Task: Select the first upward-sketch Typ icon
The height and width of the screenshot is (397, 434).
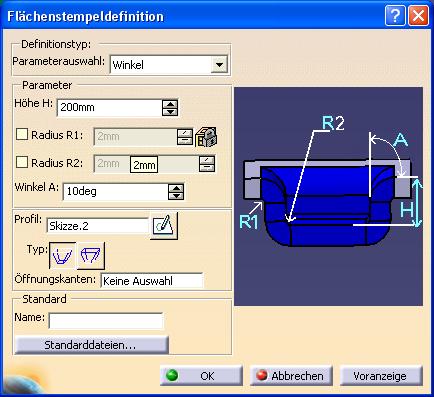Action: [x=62, y=256]
